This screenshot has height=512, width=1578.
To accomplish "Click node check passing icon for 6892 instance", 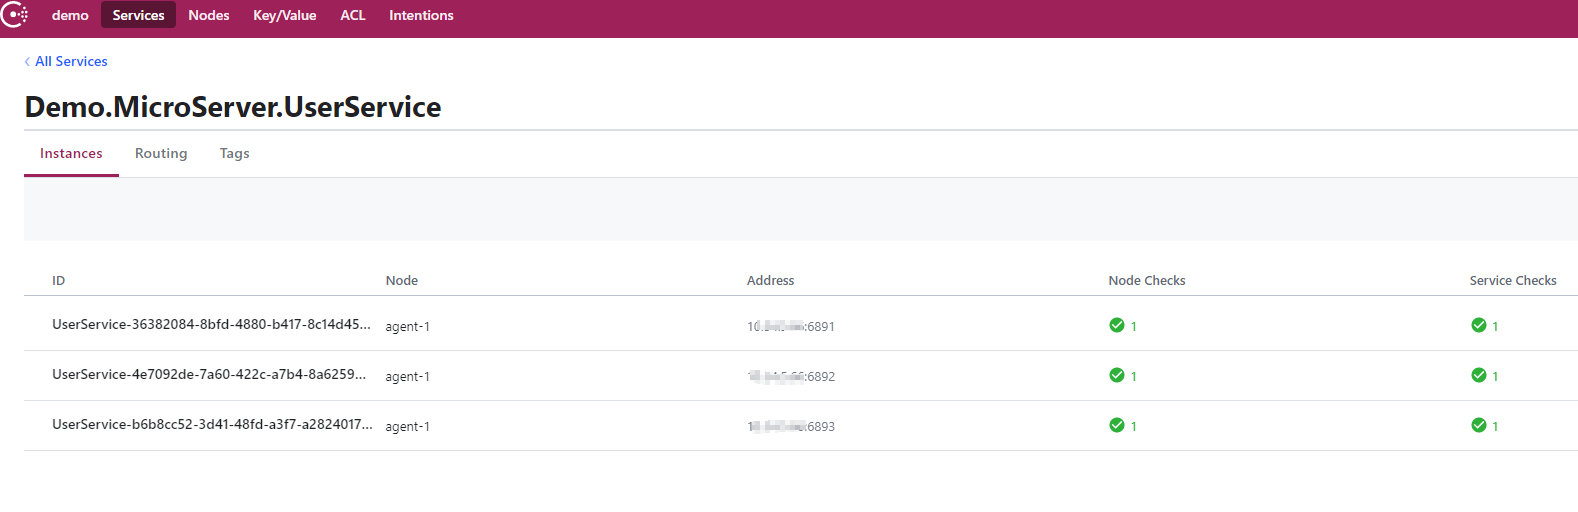I will pyautogui.click(x=1117, y=375).
